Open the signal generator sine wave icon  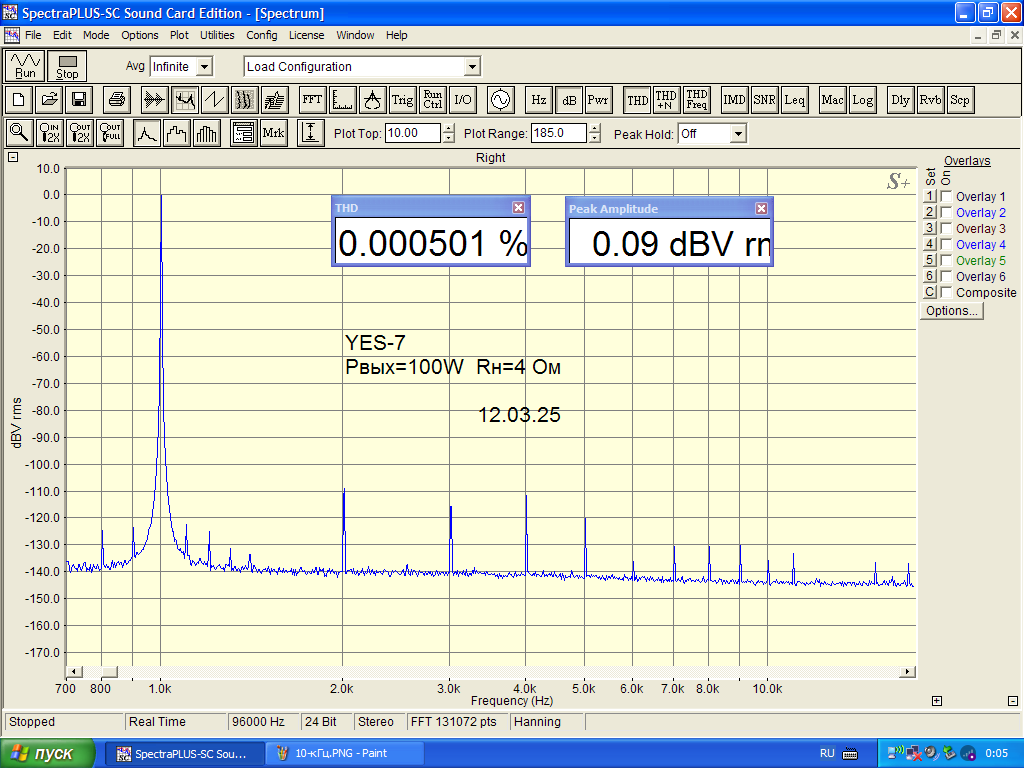point(498,100)
